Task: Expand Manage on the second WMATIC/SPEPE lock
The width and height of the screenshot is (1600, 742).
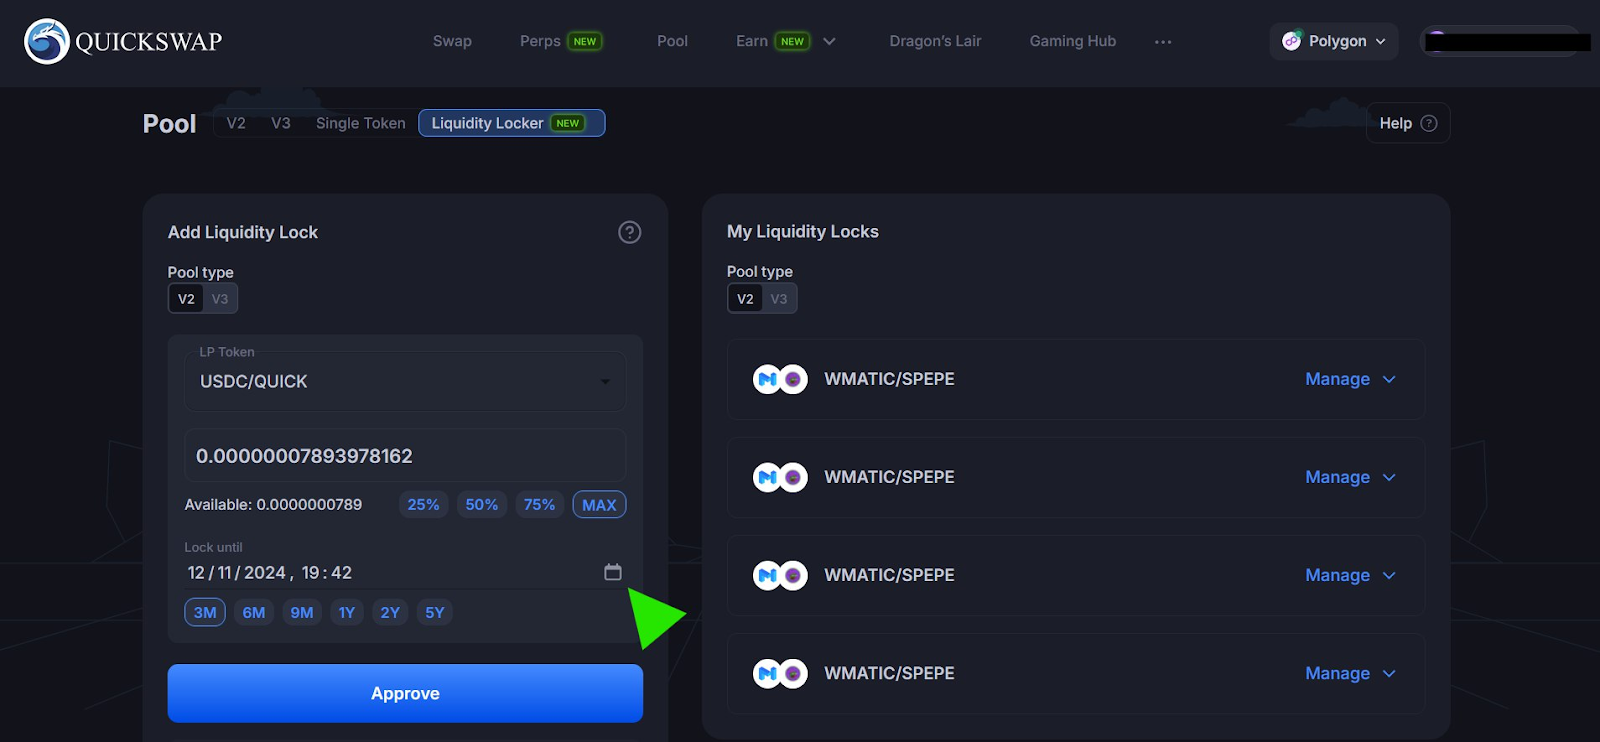Action: point(1350,477)
